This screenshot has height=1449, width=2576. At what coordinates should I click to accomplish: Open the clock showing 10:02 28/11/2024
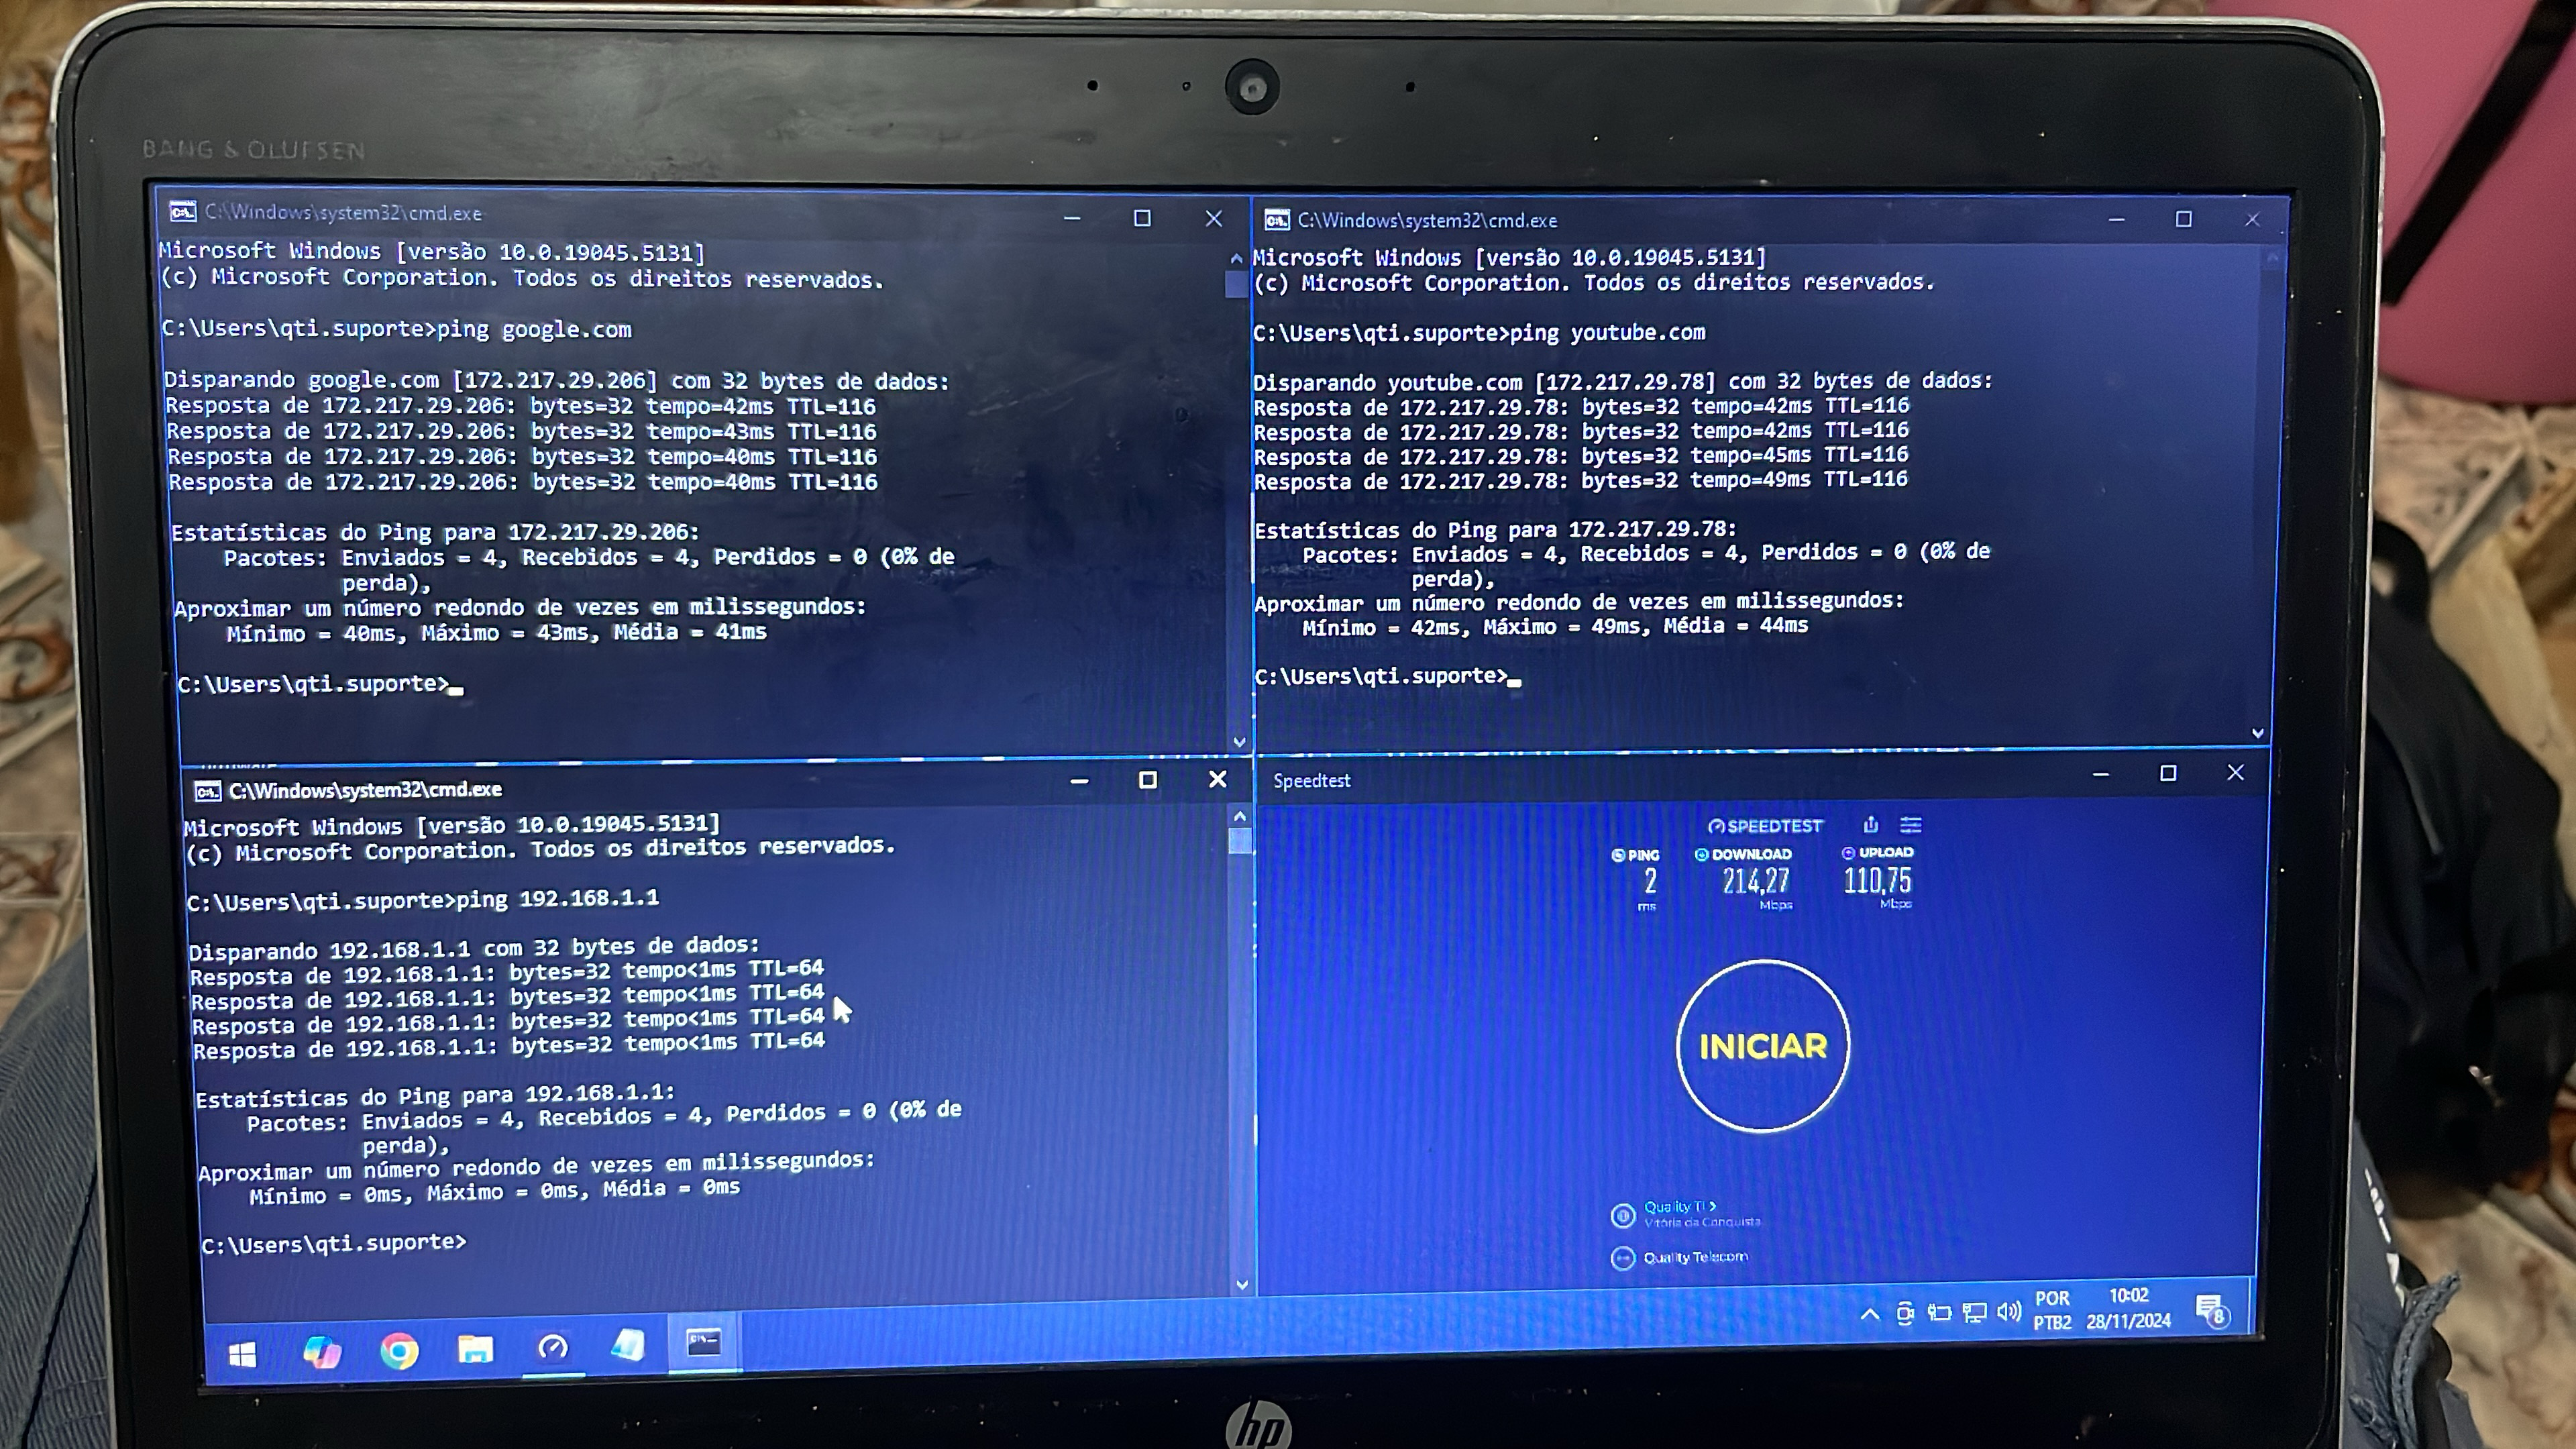(x=2129, y=1308)
